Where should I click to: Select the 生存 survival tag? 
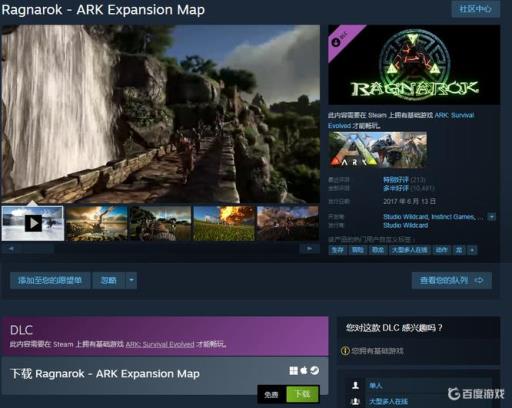pyautogui.click(x=337, y=250)
